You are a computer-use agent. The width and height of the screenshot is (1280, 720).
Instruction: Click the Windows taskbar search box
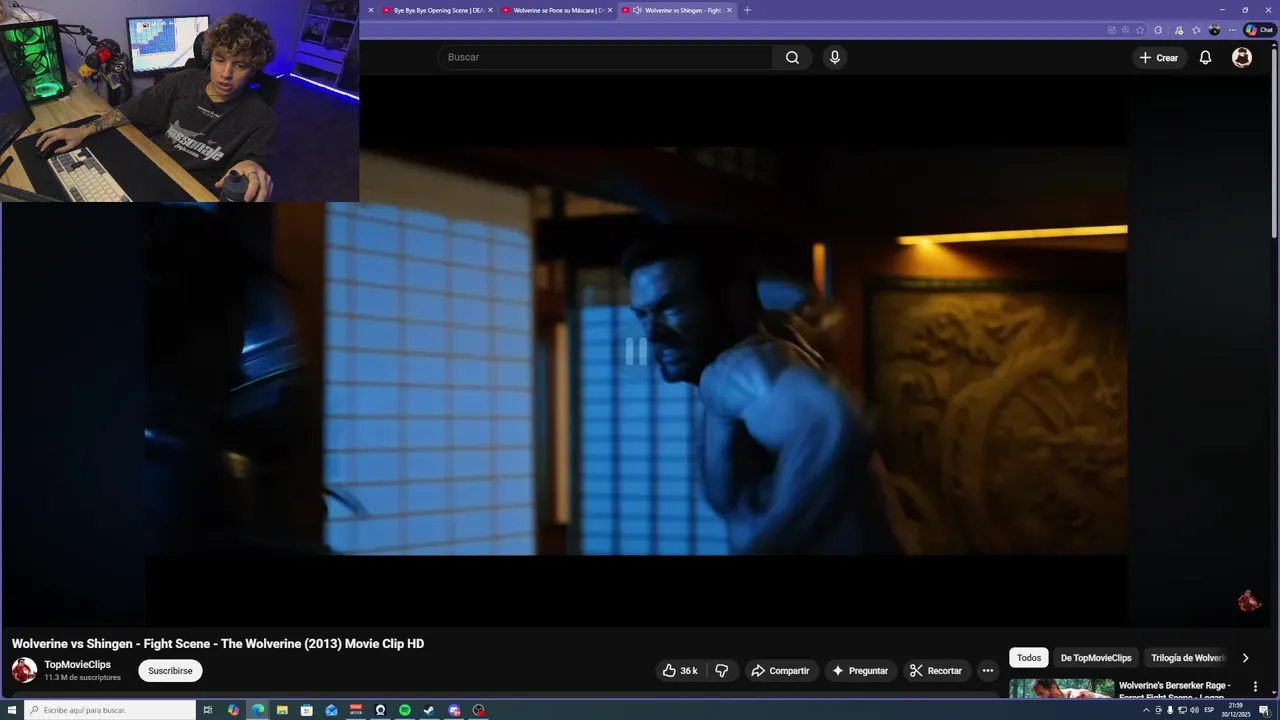point(109,710)
